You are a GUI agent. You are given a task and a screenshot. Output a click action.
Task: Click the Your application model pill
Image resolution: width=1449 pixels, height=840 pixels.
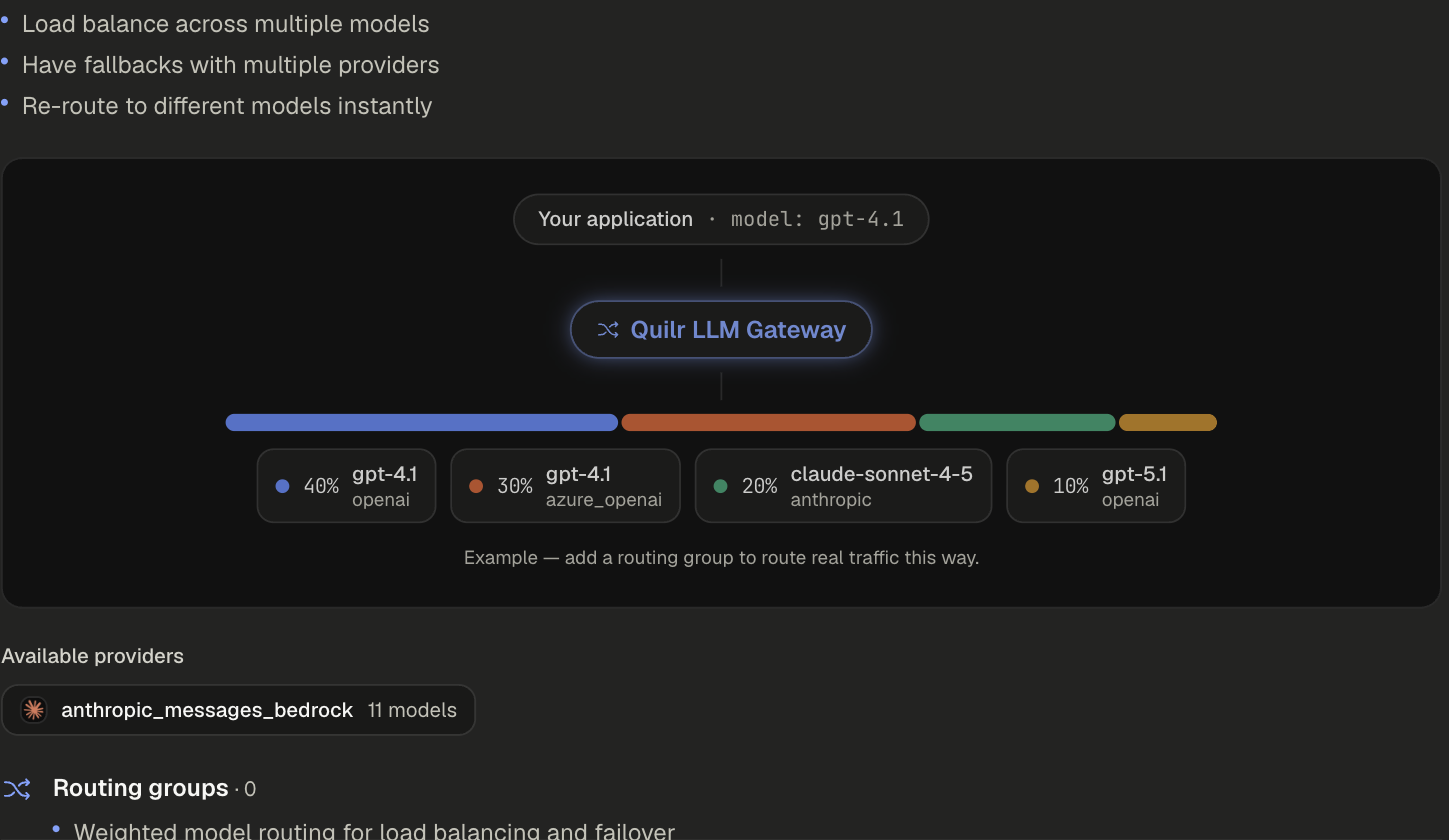pos(721,219)
